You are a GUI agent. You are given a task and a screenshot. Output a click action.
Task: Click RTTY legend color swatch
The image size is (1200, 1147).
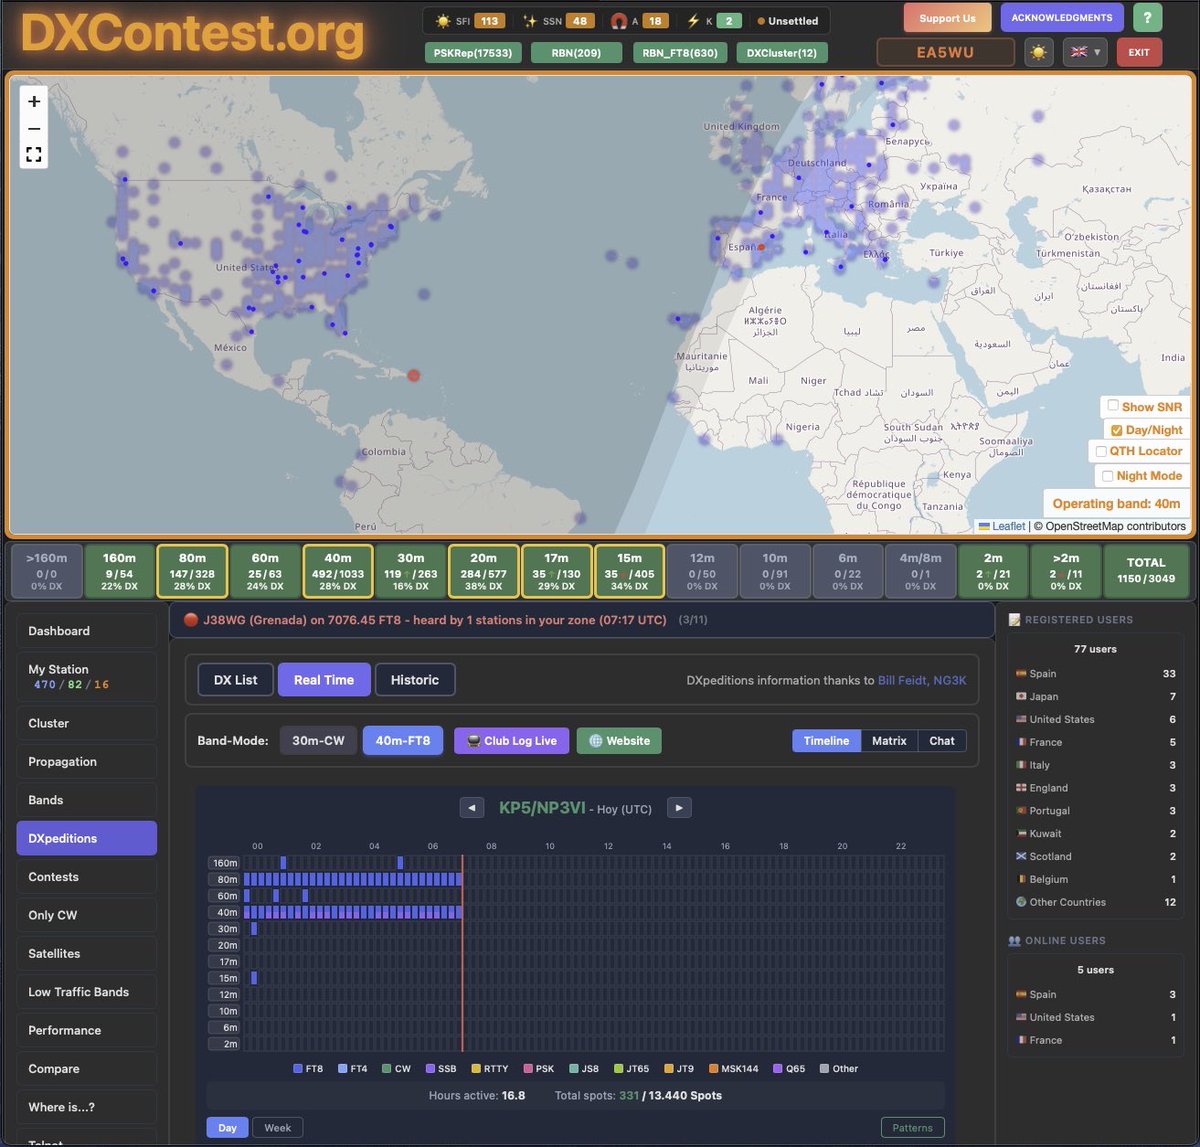tap(476, 1069)
